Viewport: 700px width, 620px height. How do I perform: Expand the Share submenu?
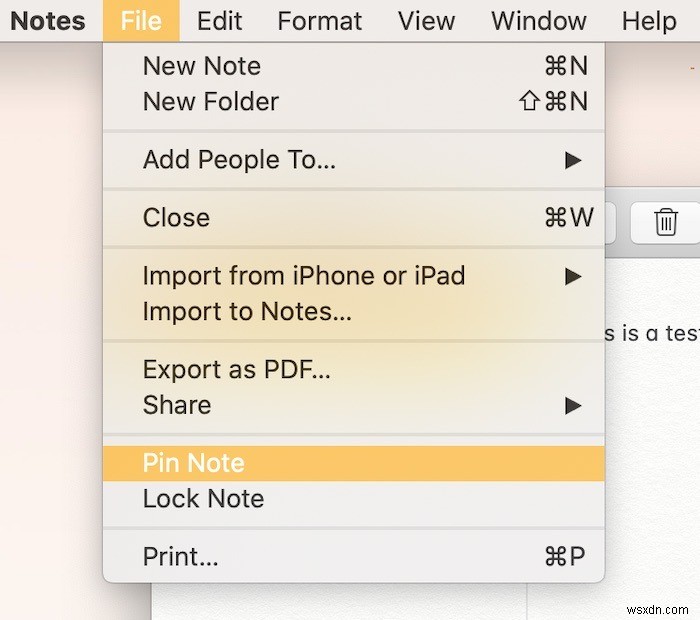(354, 405)
